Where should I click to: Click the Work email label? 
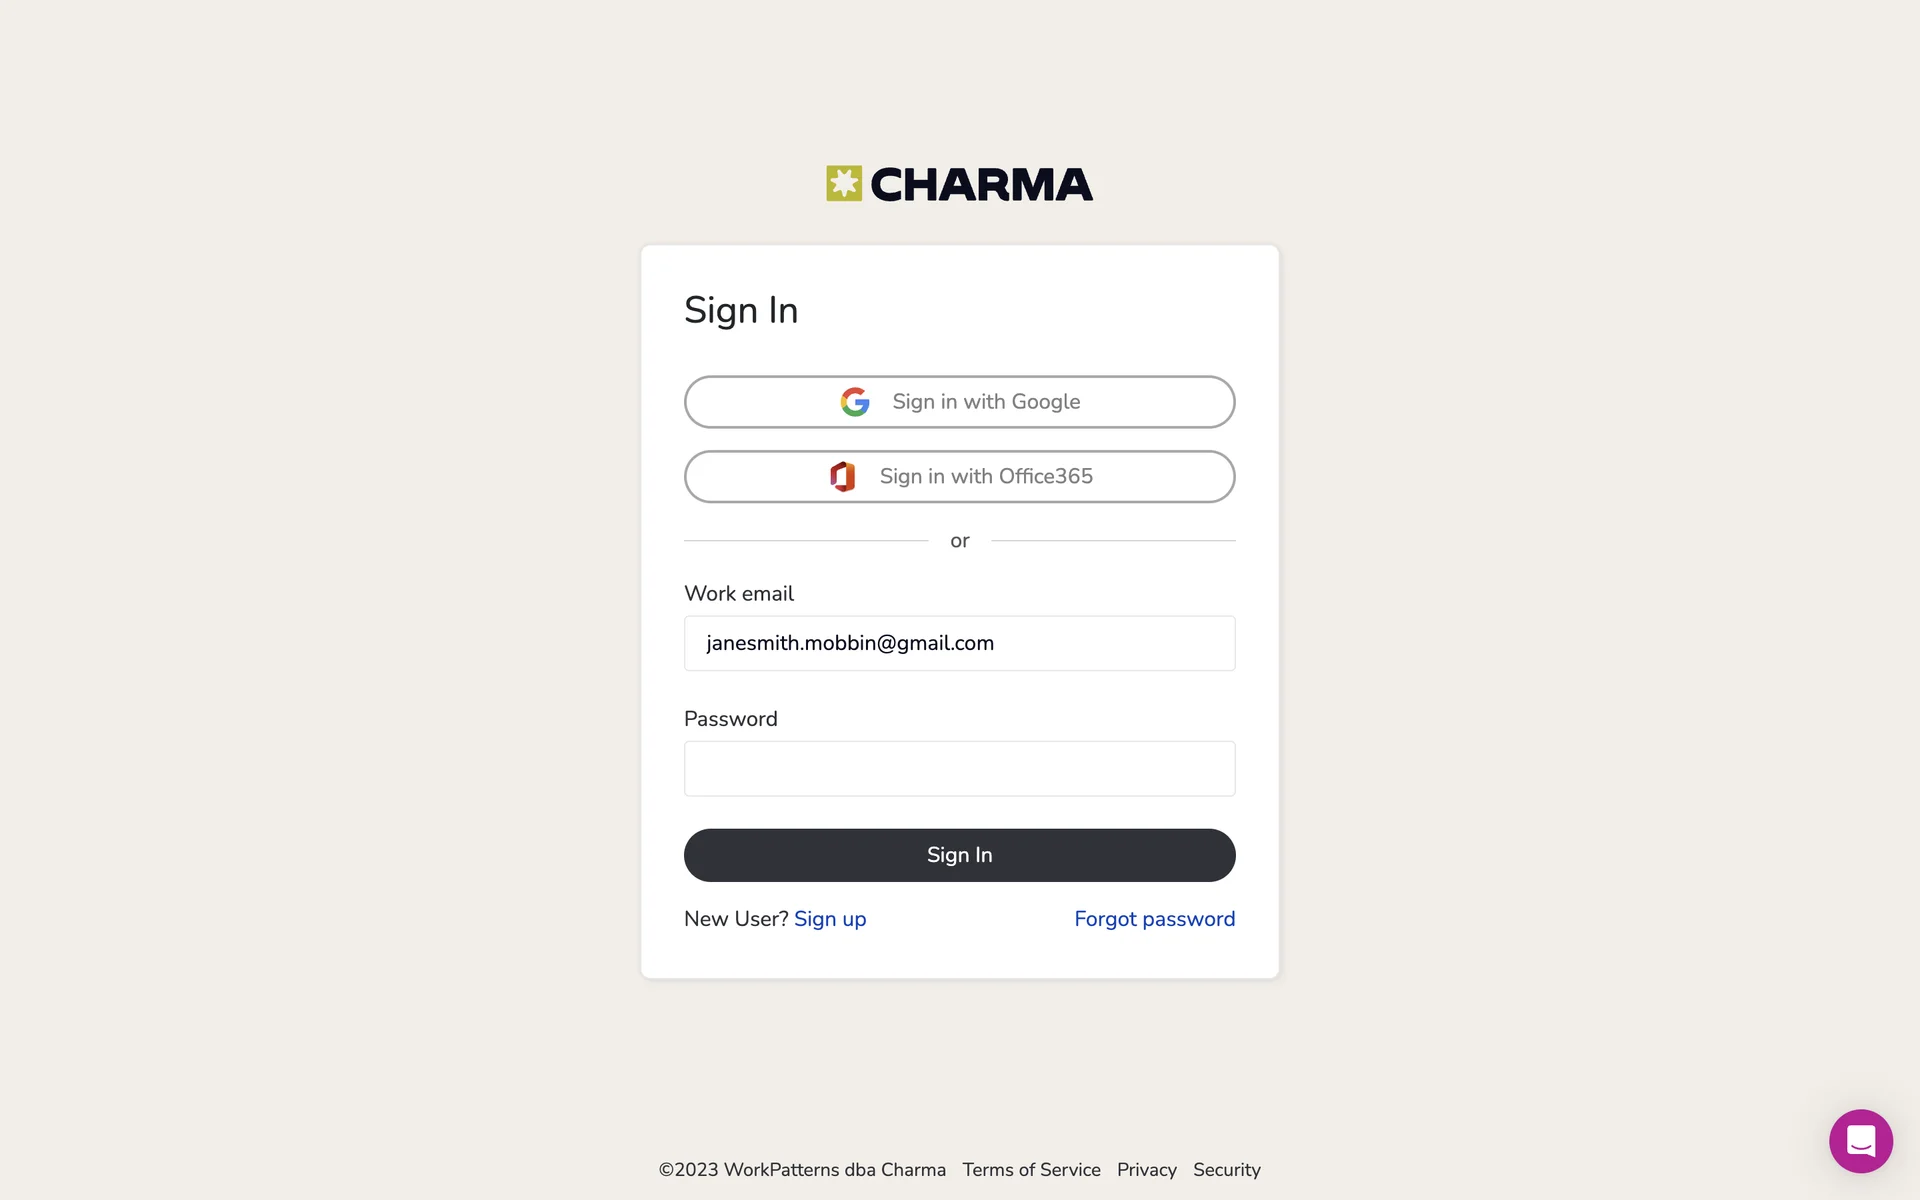pos(739,594)
